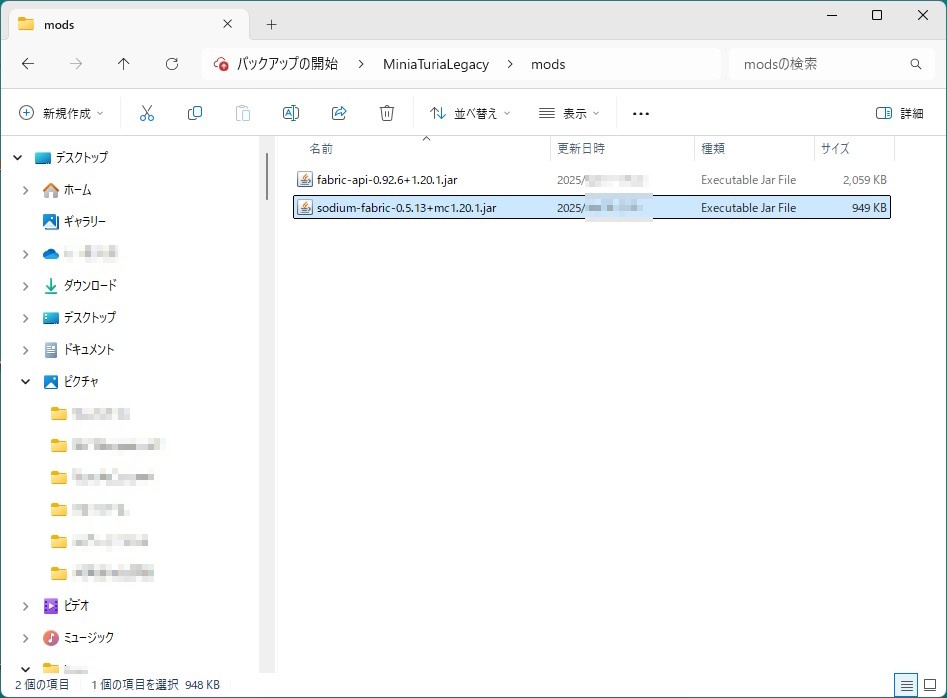The height and width of the screenshot is (698, 947).
Task: Click the search magnifier icon
Action: (x=916, y=64)
